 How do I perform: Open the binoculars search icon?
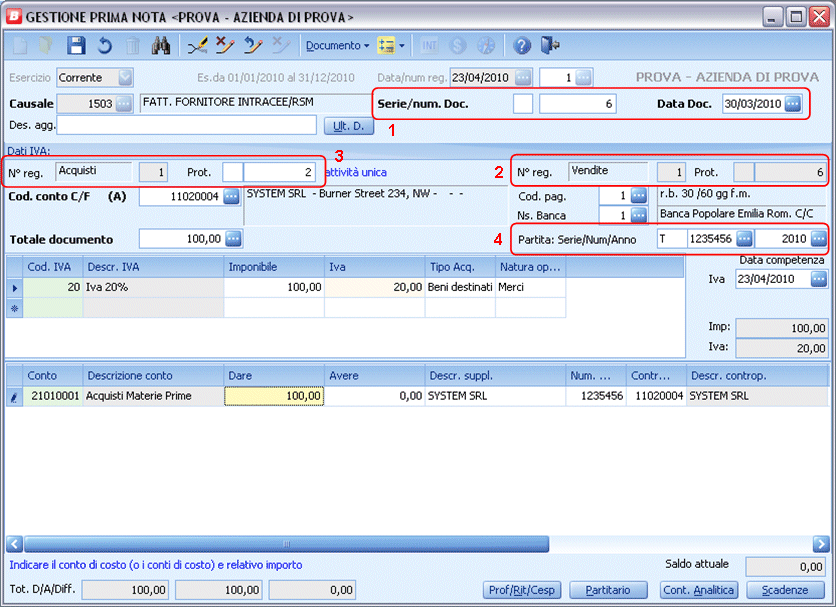tap(160, 46)
